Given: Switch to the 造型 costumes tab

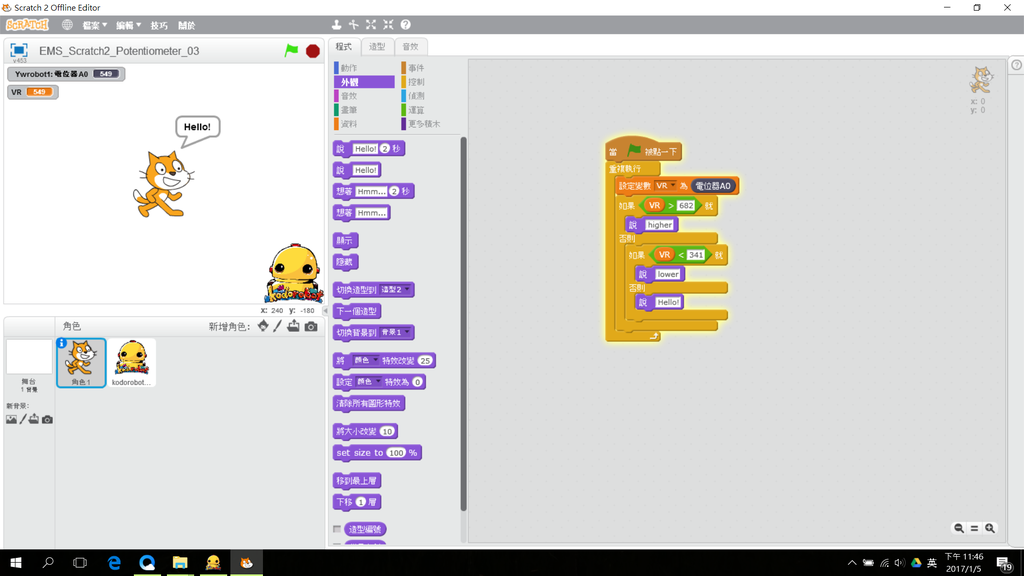Looking at the screenshot, I should pos(377,47).
